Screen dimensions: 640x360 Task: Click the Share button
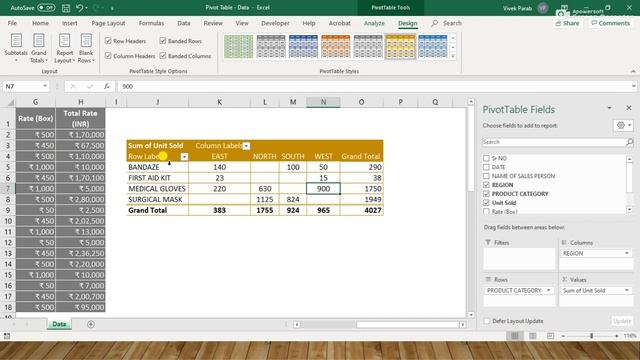coord(567,23)
